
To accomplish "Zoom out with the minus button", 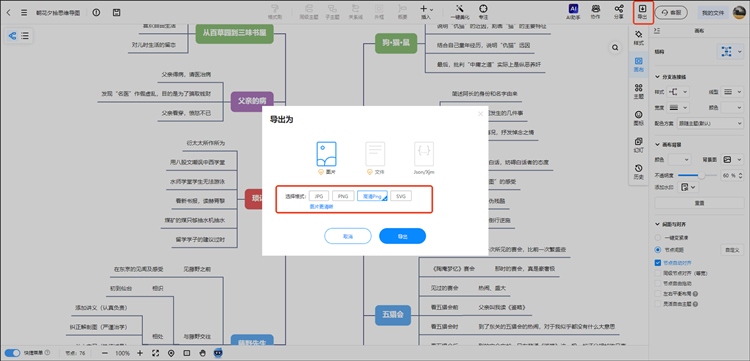I will tap(105, 353).
